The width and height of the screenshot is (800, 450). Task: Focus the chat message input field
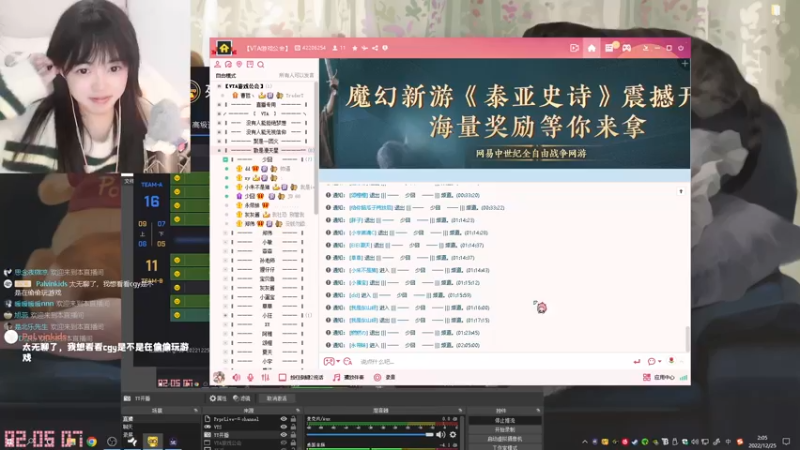(x=492, y=362)
